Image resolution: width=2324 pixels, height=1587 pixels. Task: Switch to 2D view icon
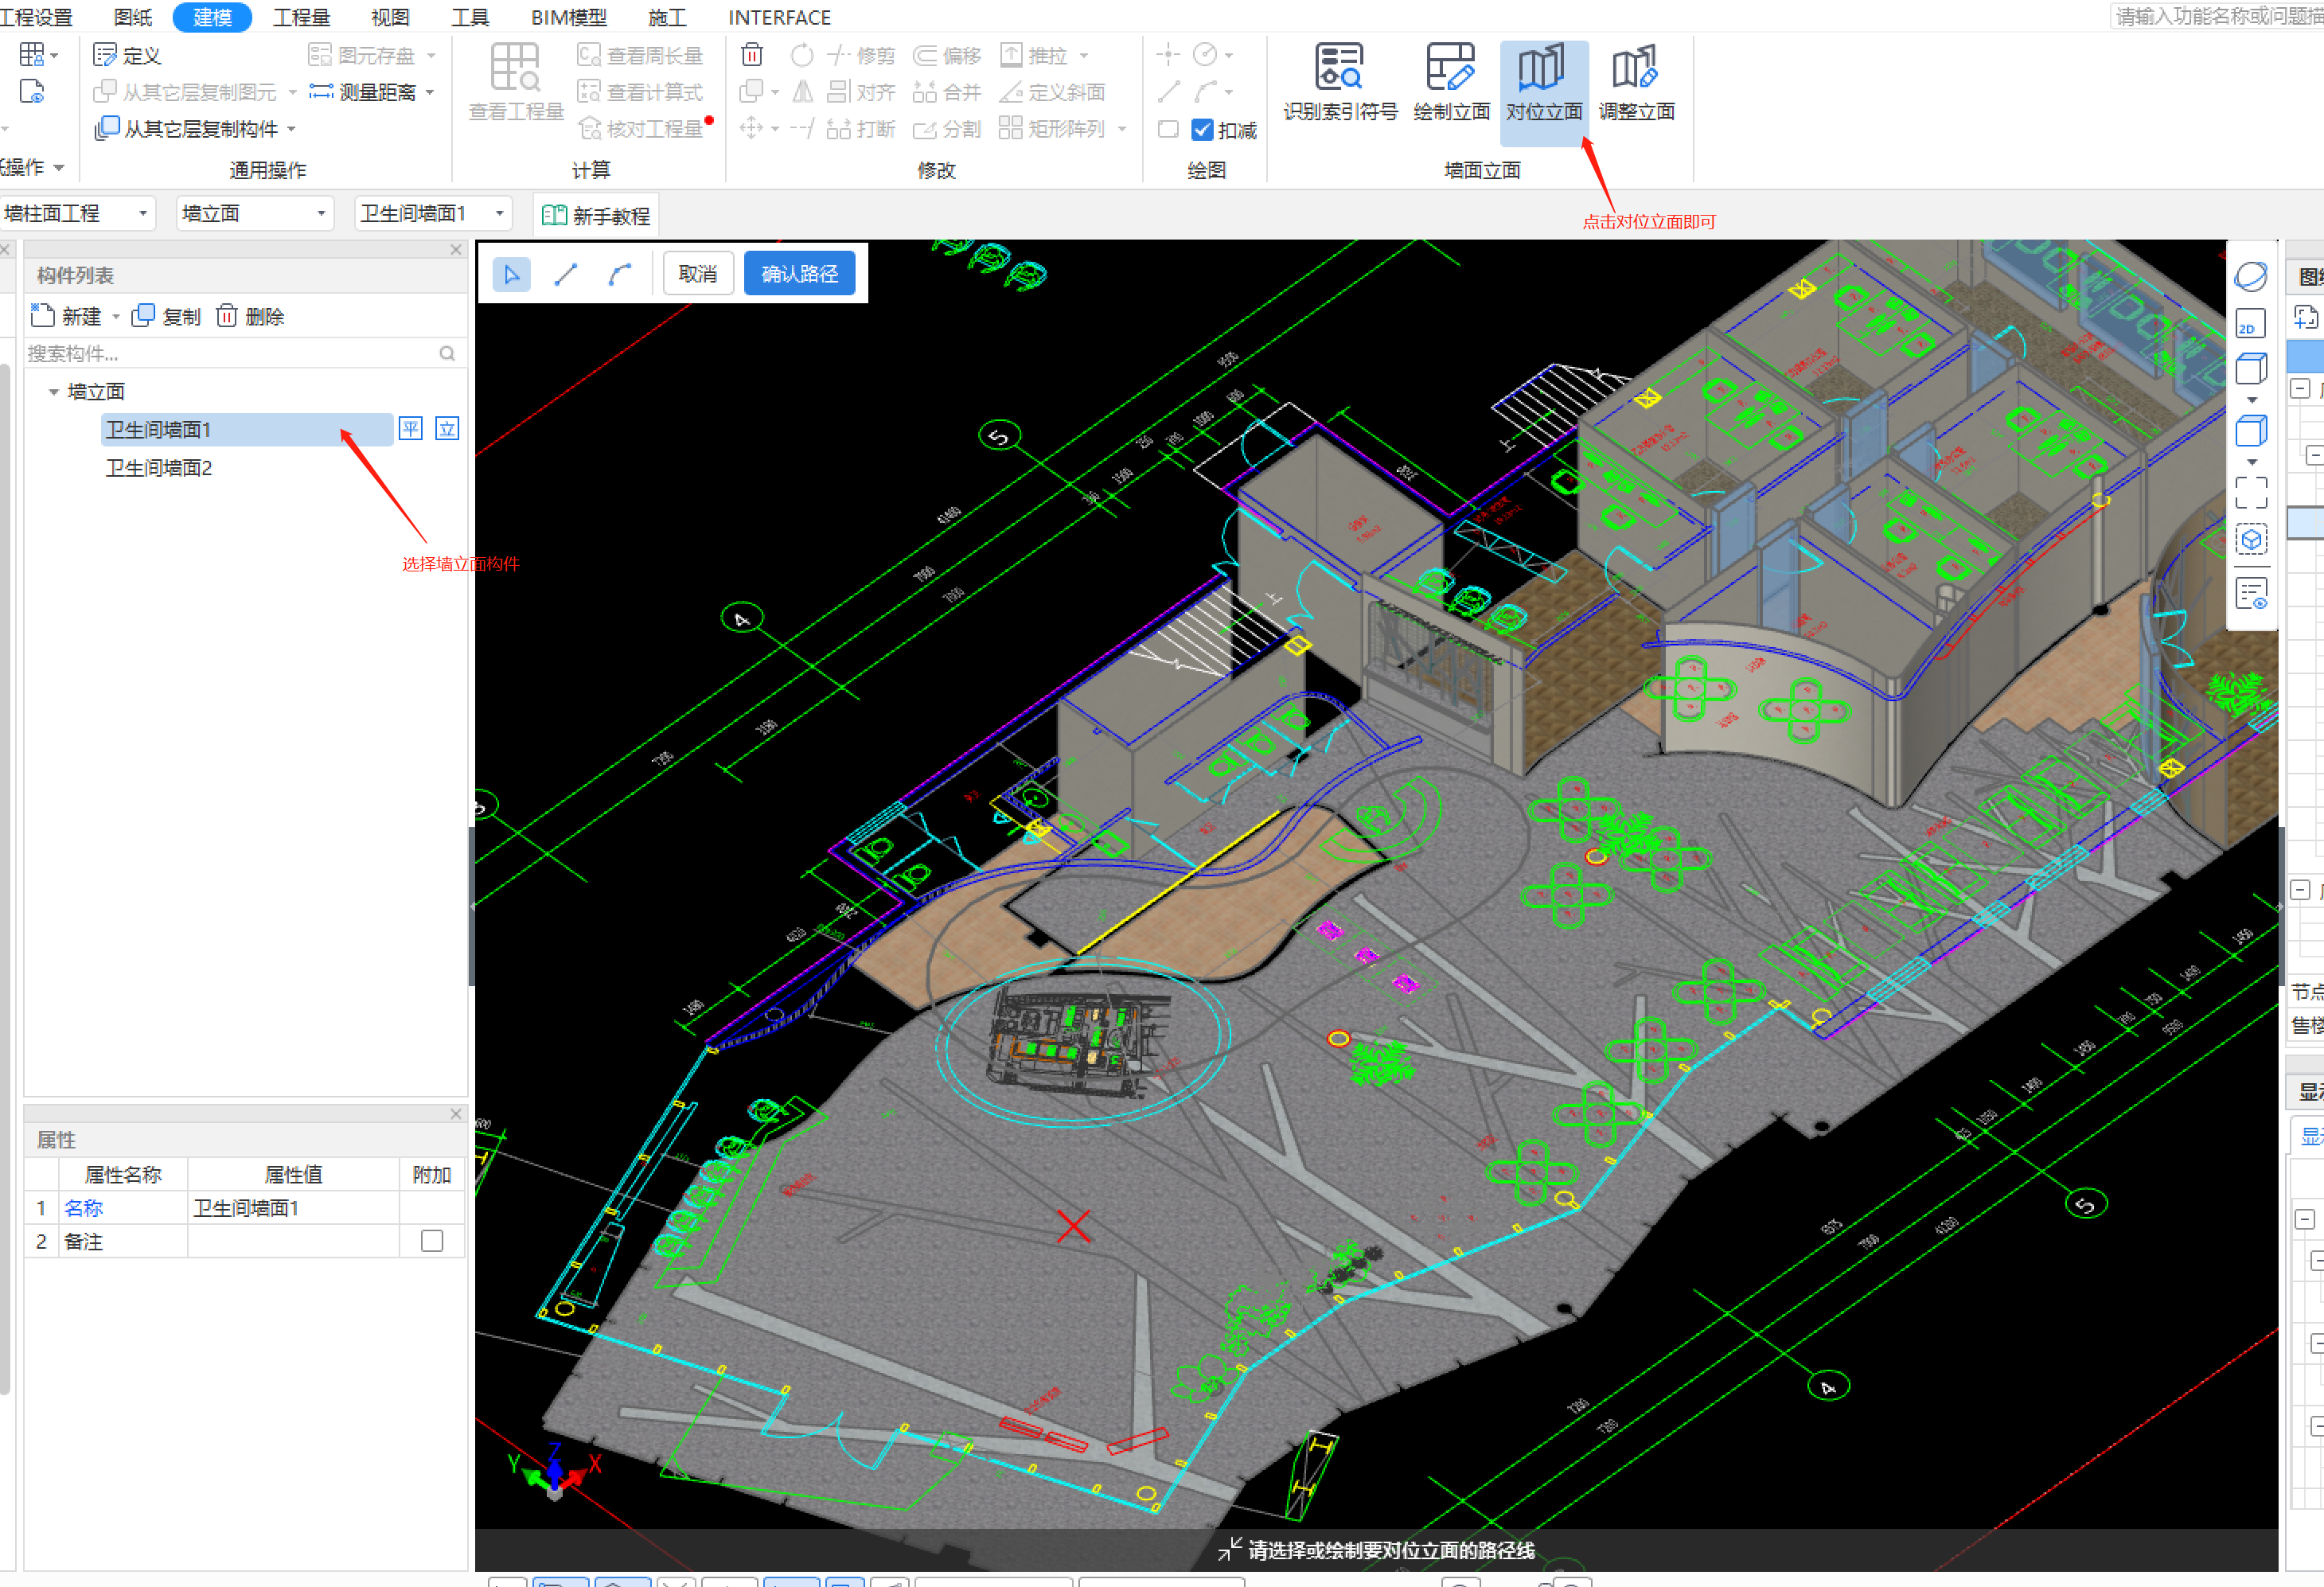(x=2250, y=323)
